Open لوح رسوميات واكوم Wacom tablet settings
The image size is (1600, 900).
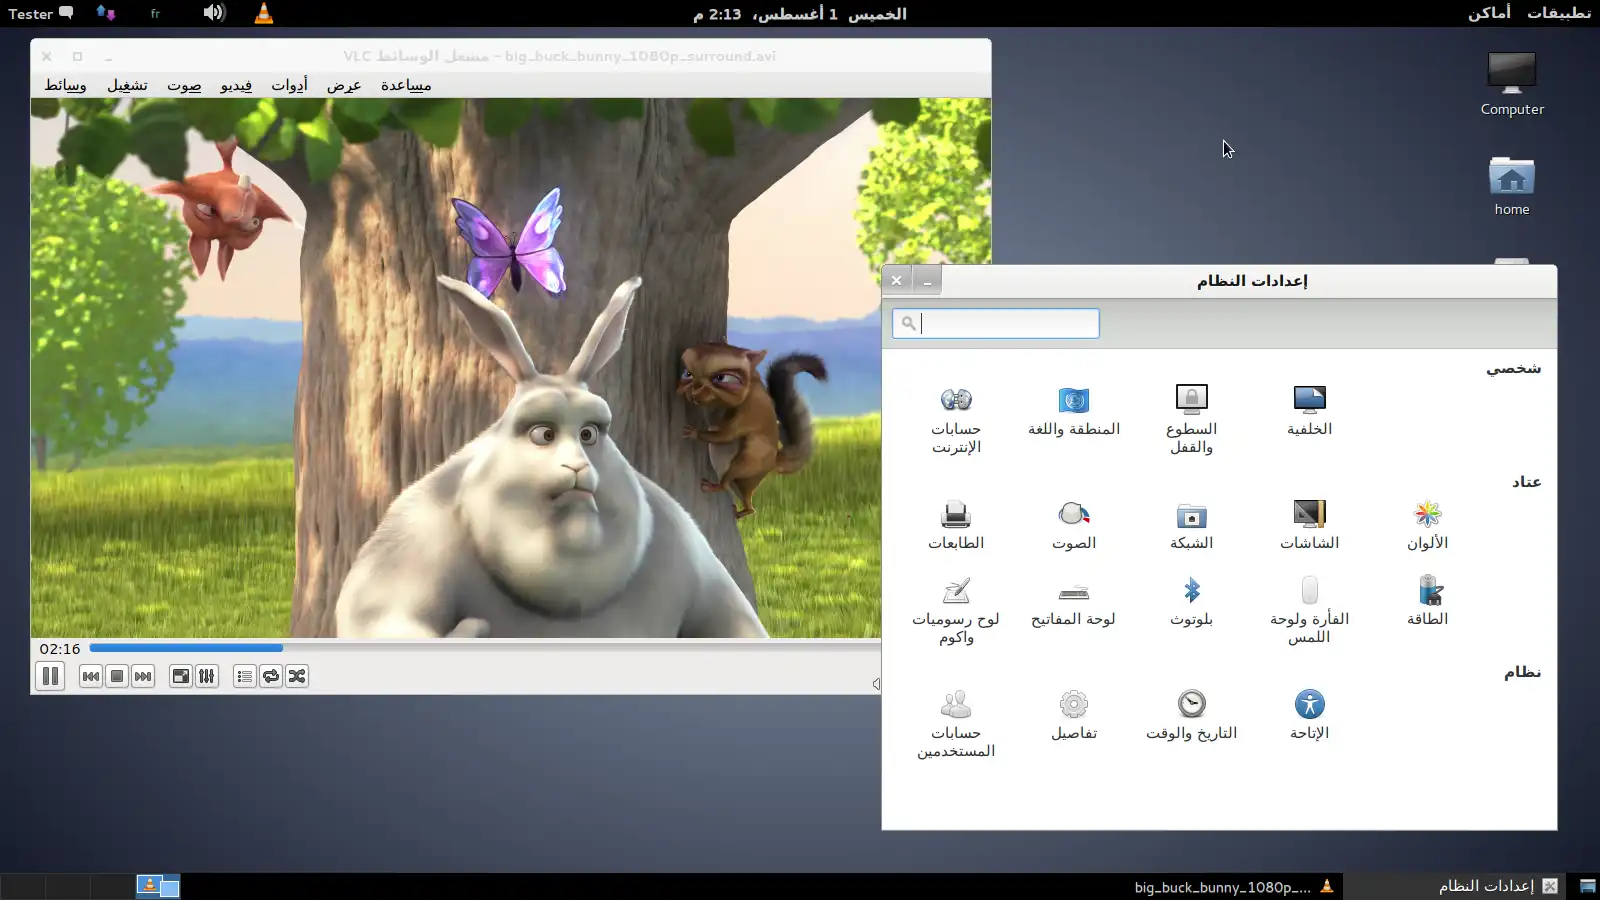tap(956, 610)
